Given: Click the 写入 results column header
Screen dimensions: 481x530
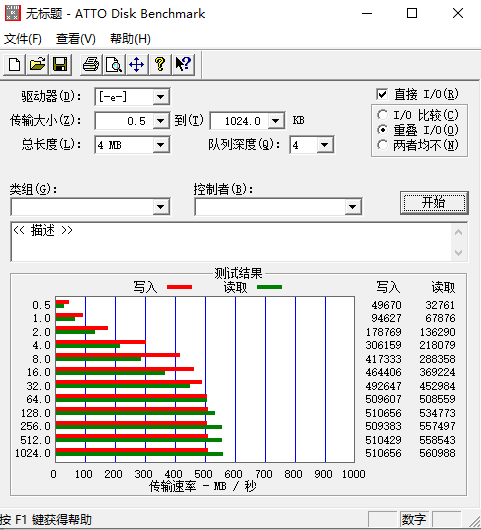Looking at the screenshot, I should (388, 287).
